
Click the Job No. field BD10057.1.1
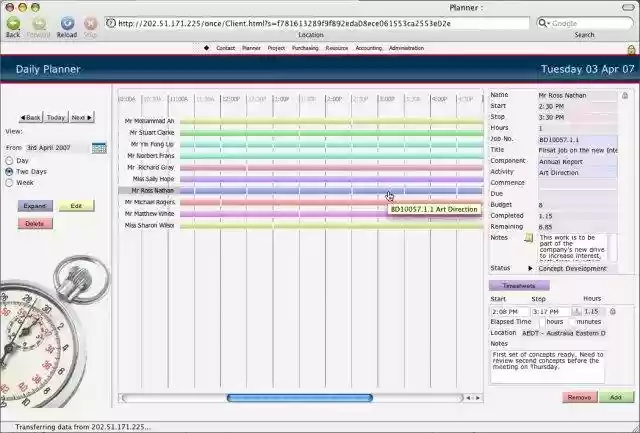click(577, 140)
